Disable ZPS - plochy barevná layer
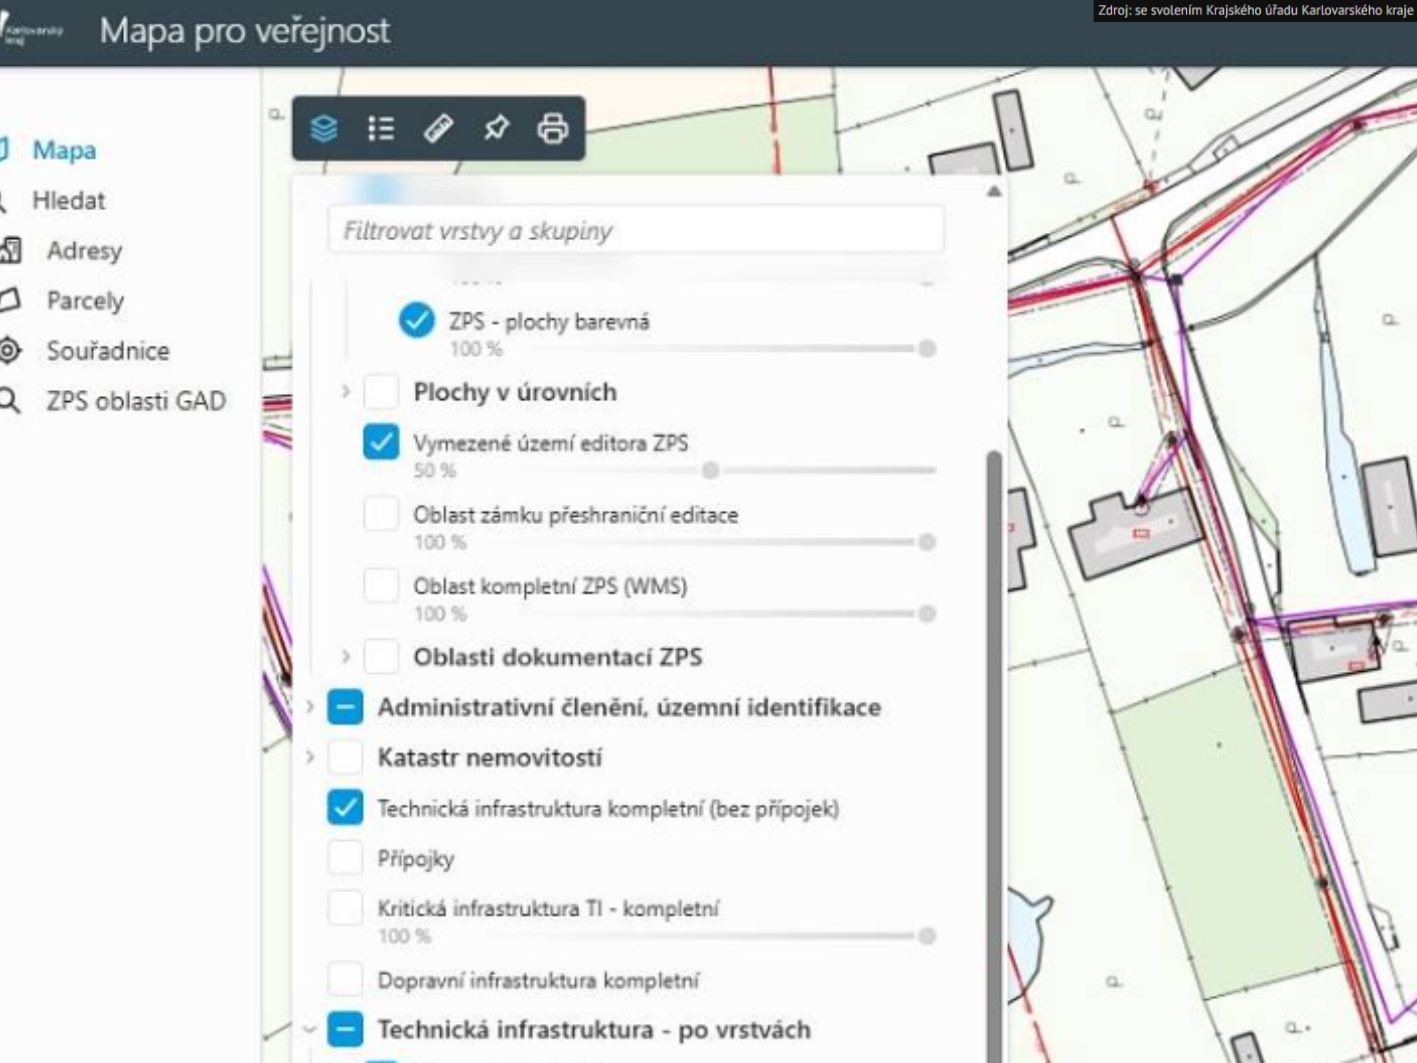Screen dimensions: 1417x1063 (x=417, y=321)
